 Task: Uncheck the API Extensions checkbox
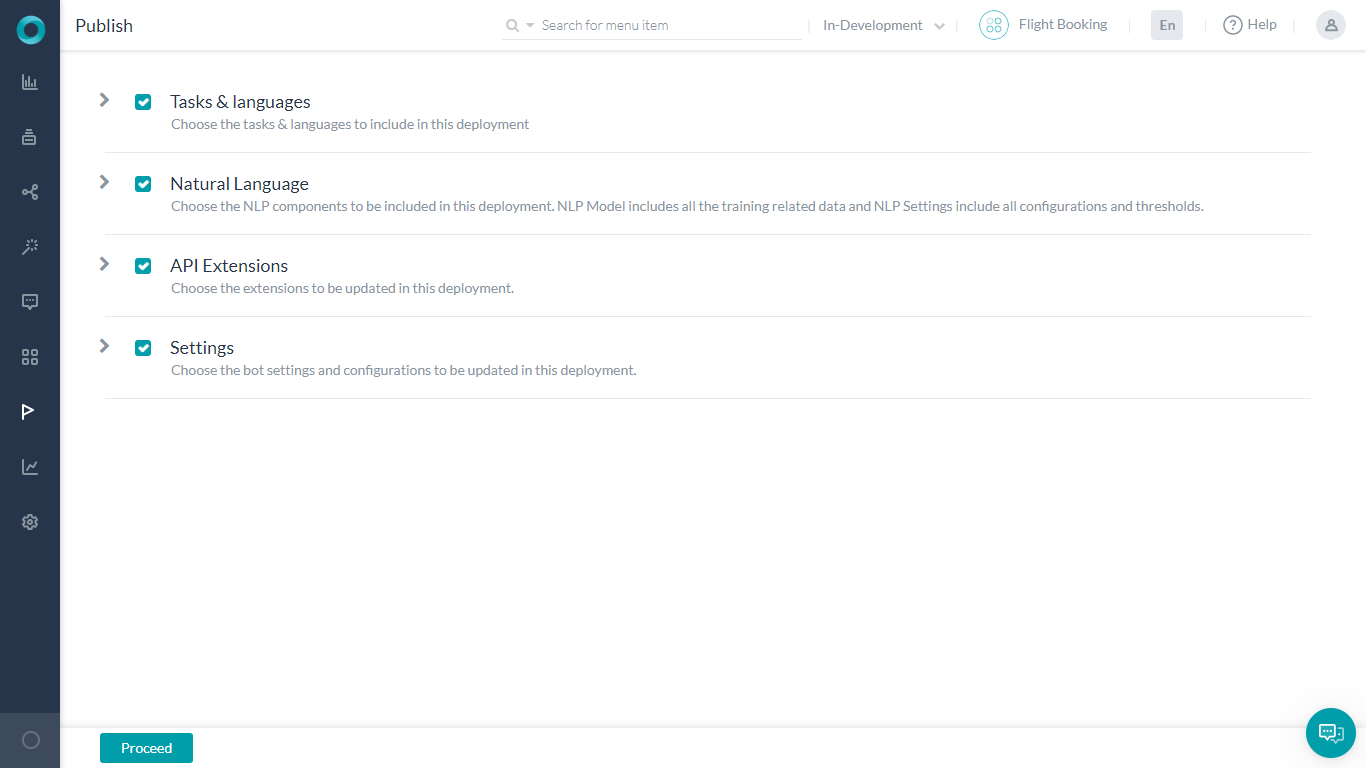[143, 265]
